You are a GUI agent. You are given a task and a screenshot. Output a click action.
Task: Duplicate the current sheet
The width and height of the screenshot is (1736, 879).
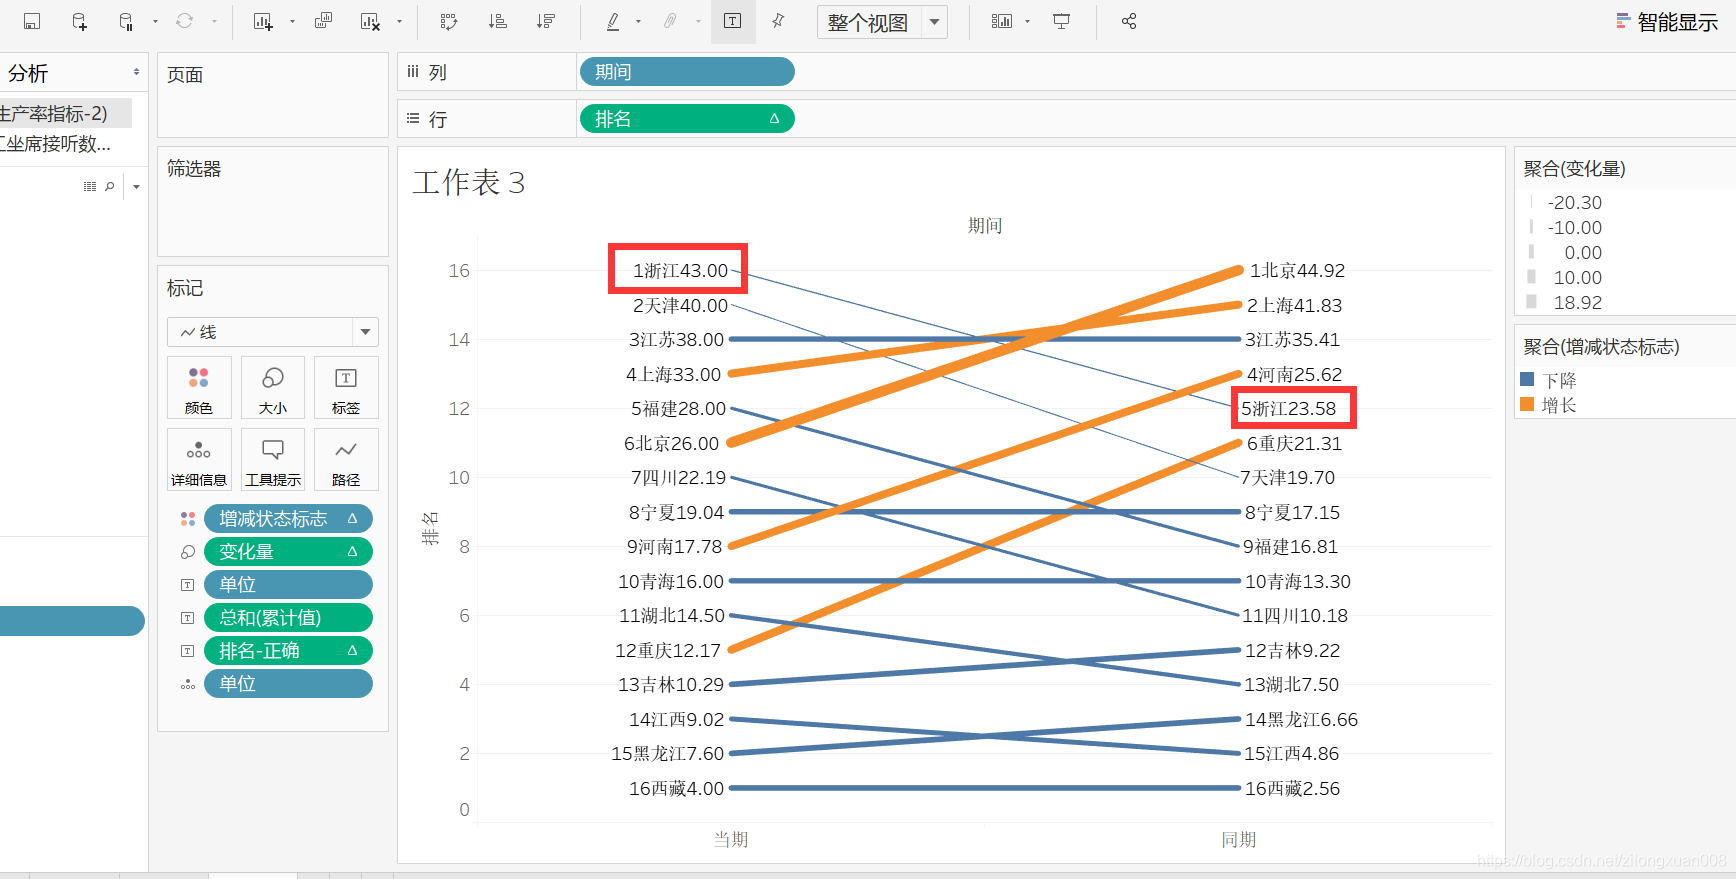(x=323, y=21)
